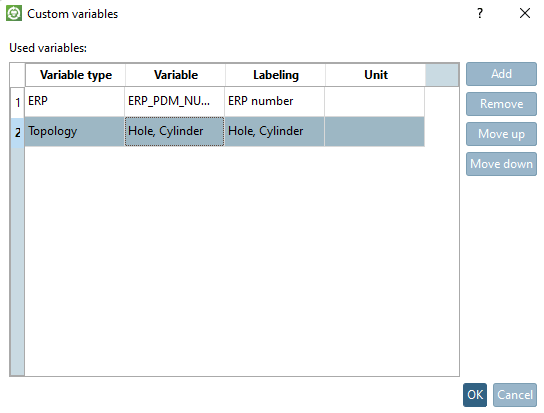544x413 pixels.
Task: Cancel the dialog
Action: (x=515, y=395)
